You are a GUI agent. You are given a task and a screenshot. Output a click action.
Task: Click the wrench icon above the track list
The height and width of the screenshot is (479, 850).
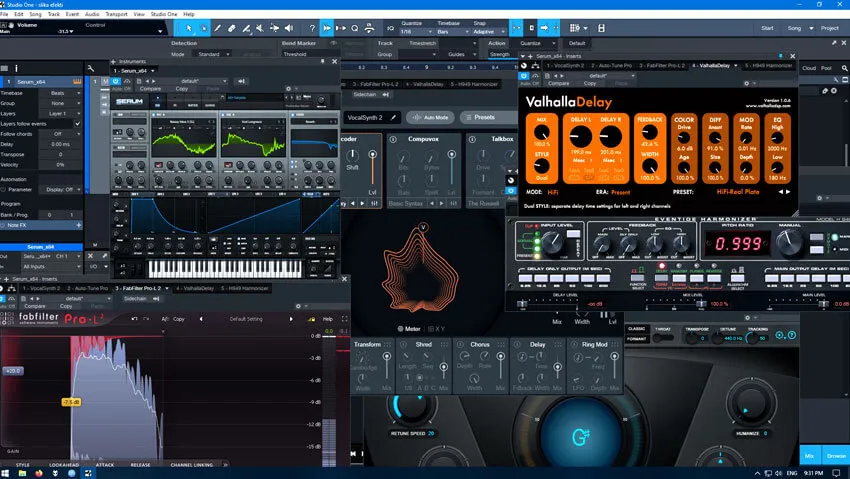[91, 68]
